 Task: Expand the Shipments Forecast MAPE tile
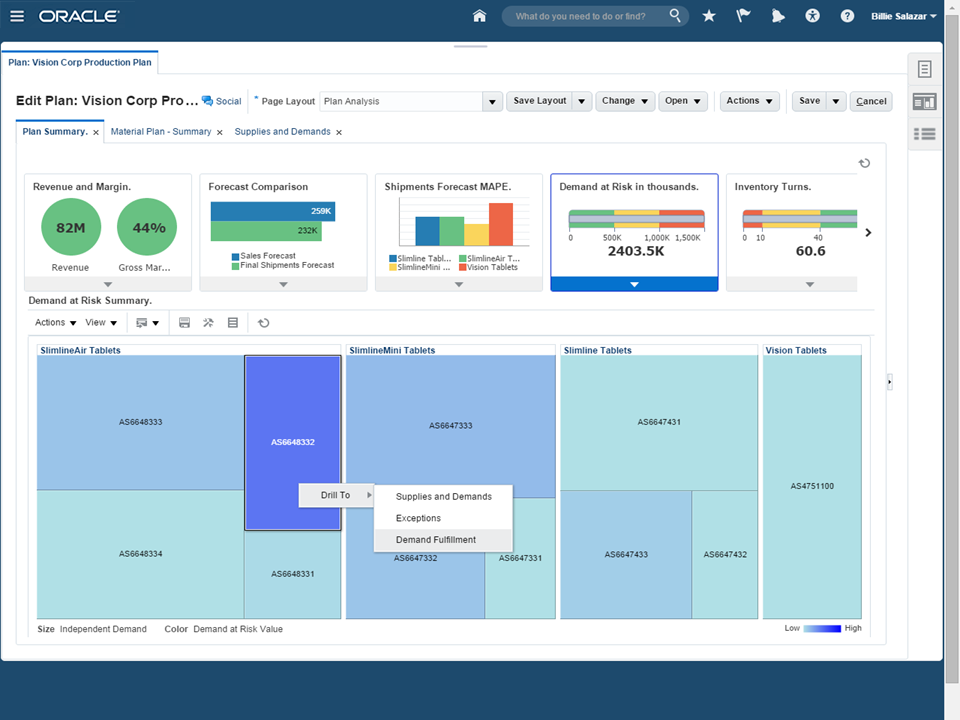click(x=459, y=284)
